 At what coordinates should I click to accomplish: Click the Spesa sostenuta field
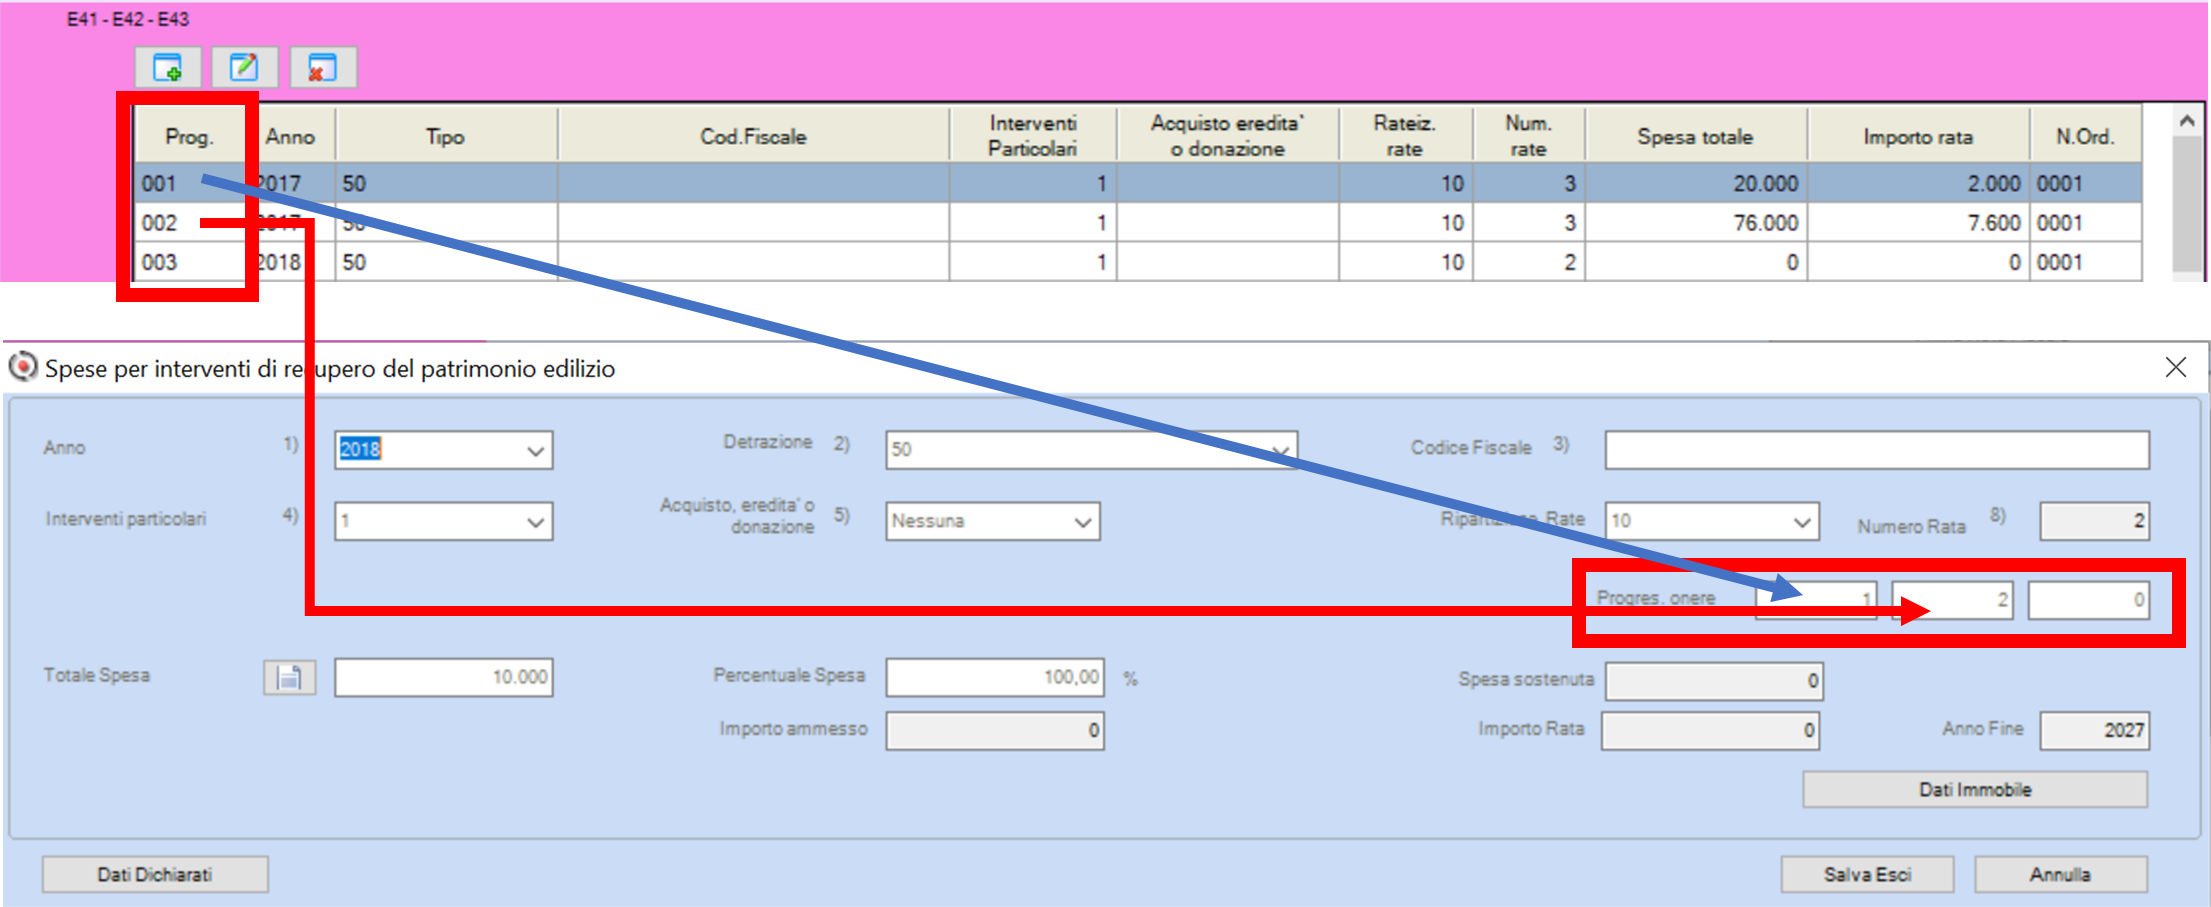pos(1714,681)
